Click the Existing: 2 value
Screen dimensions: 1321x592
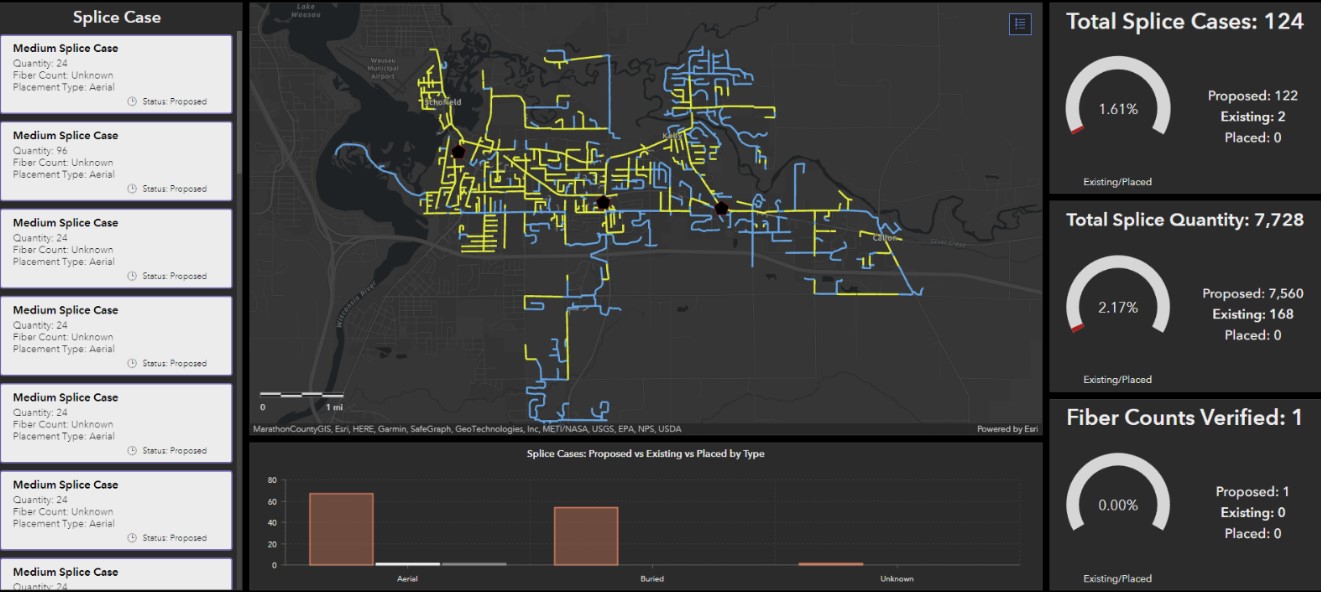[x=1253, y=117]
